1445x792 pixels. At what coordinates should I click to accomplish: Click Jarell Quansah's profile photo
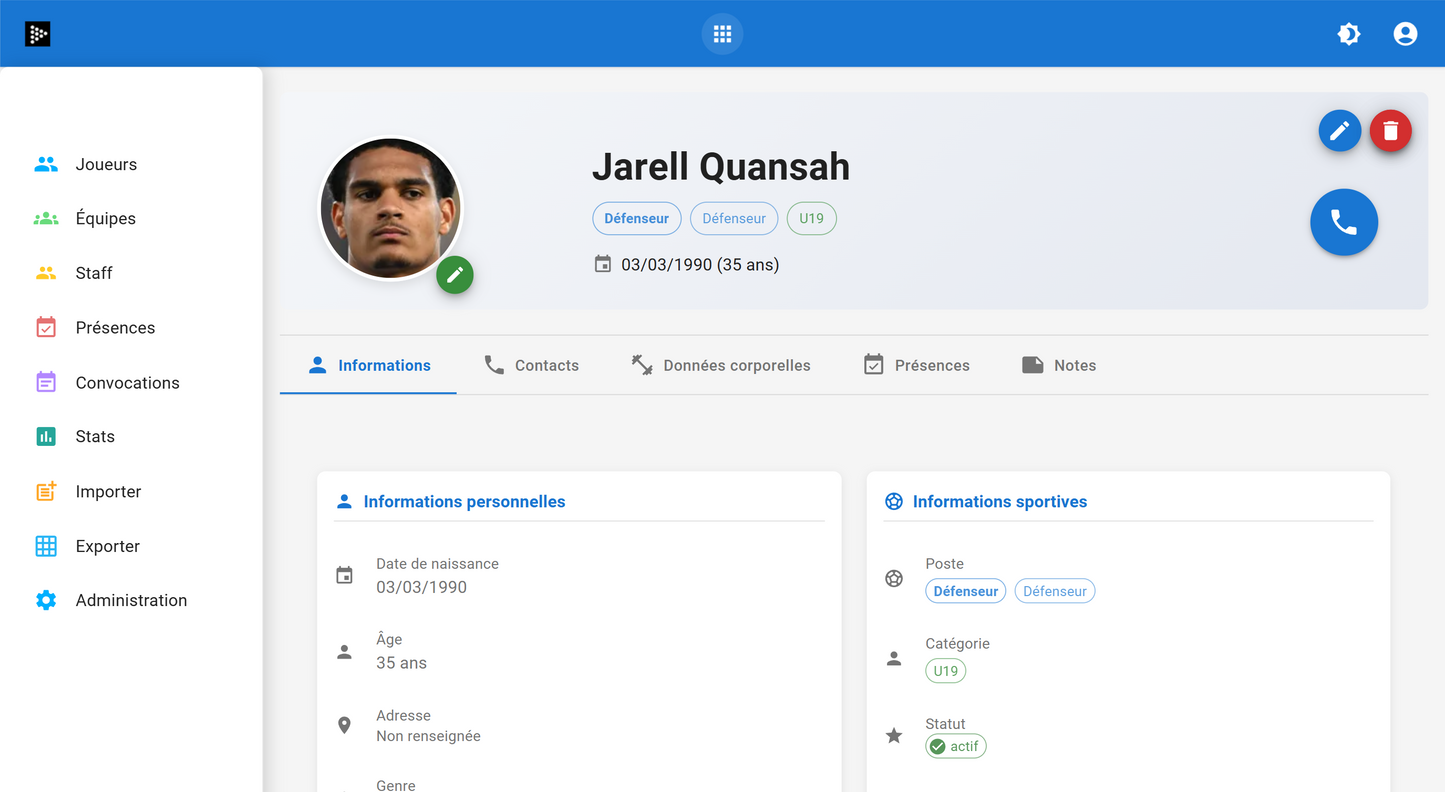(391, 207)
